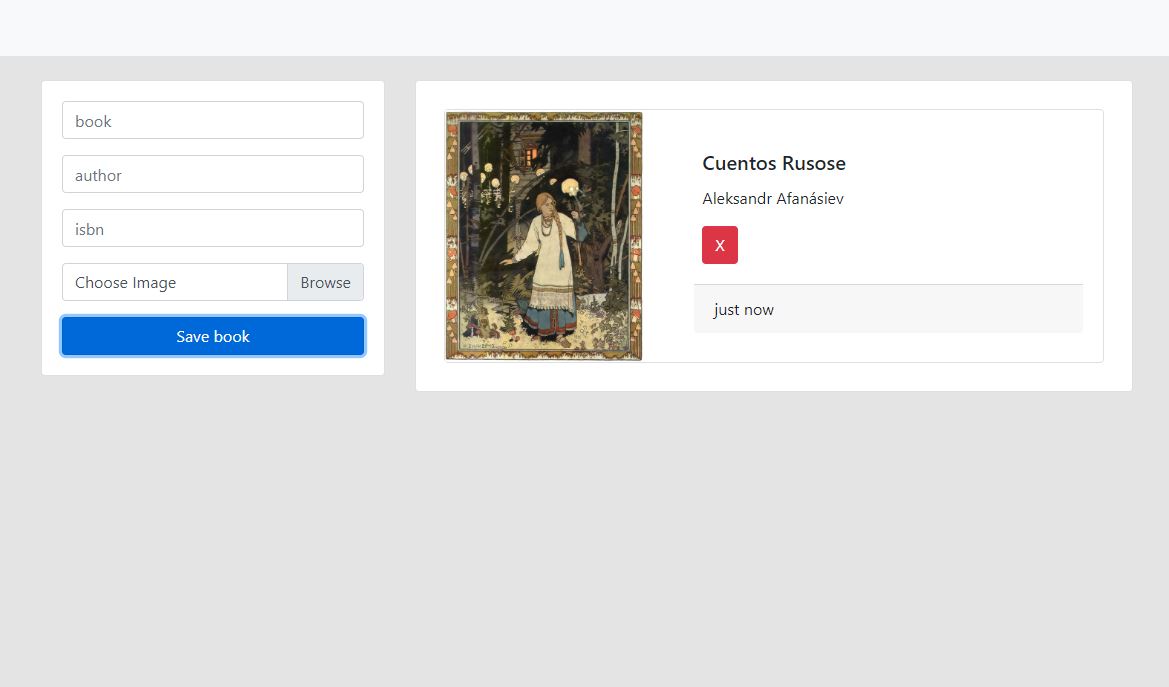Click inside the book title input field
The height and width of the screenshot is (687, 1169).
(x=212, y=120)
